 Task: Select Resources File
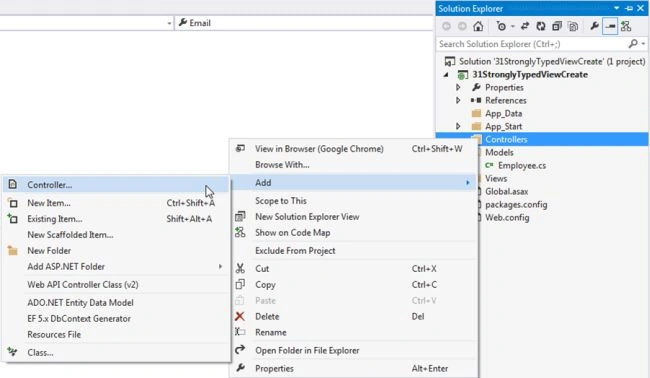point(116,334)
